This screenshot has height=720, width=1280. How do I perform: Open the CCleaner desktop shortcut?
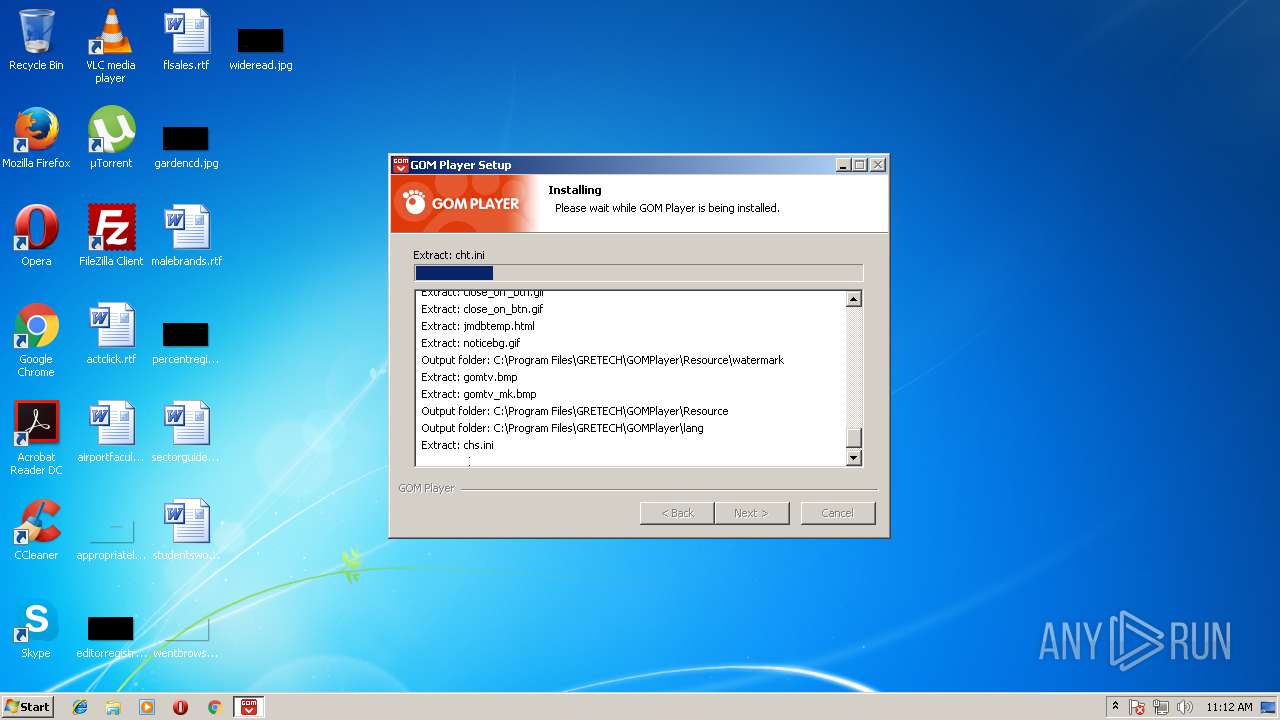[36, 530]
